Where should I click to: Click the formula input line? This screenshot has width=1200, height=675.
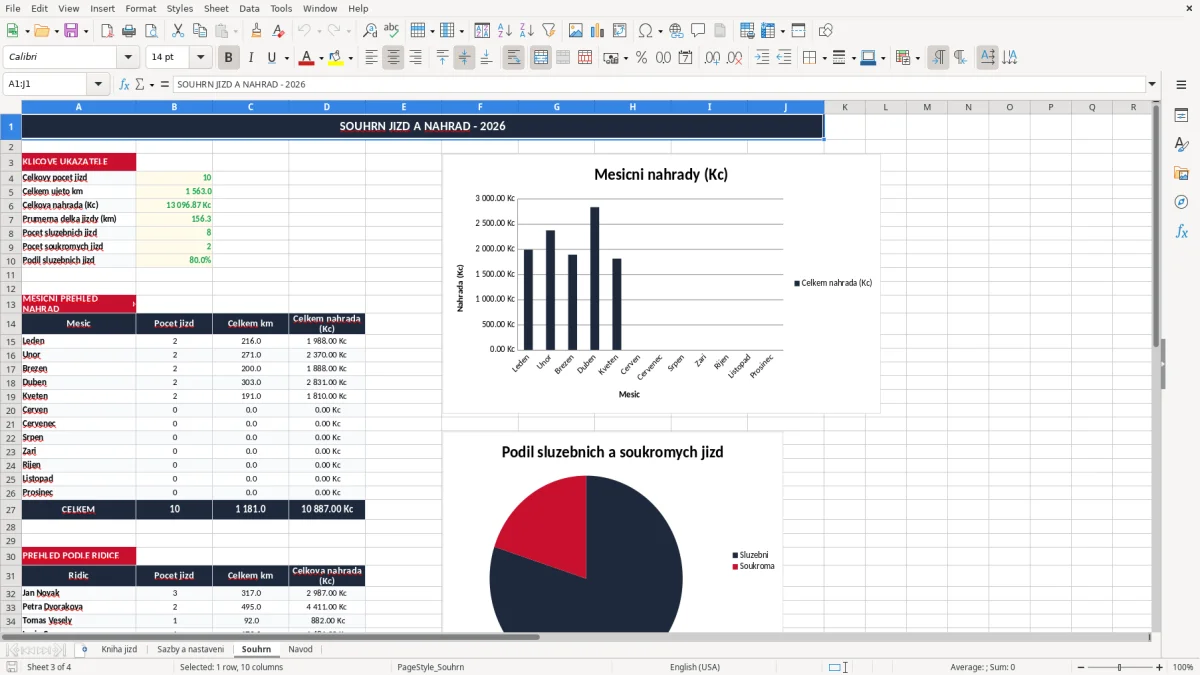point(658,85)
